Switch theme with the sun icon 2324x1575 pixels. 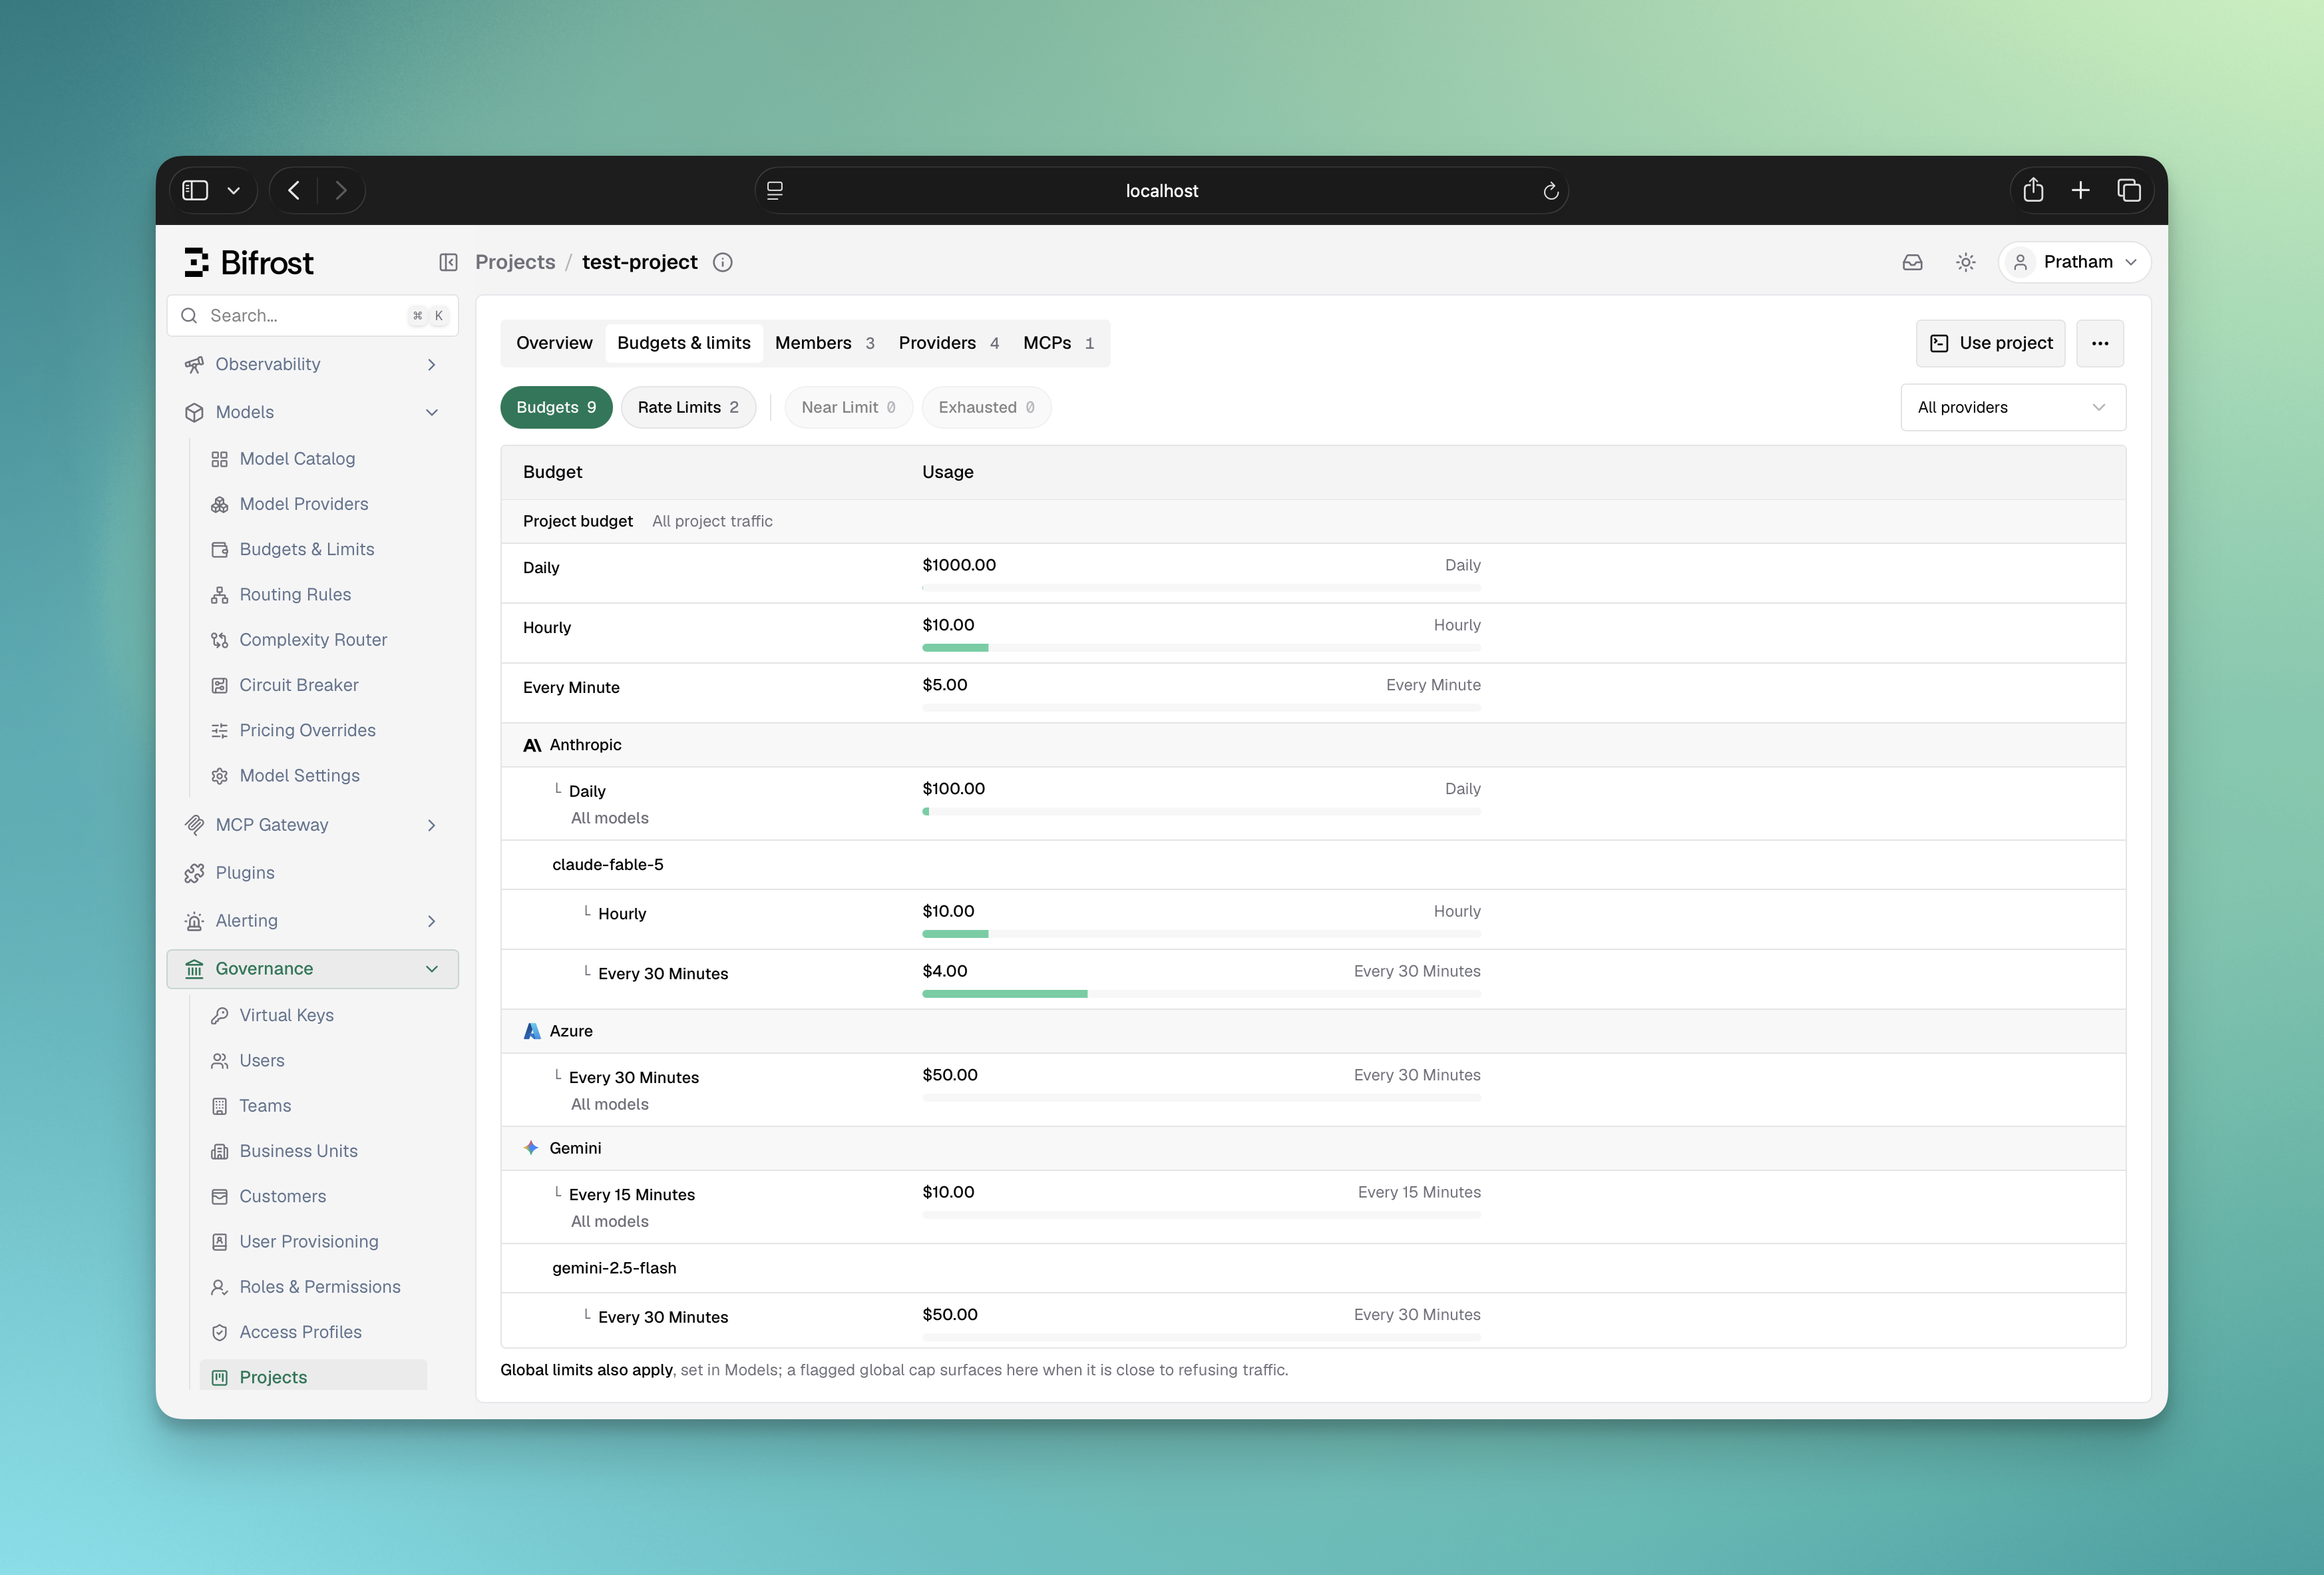(x=1965, y=262)
